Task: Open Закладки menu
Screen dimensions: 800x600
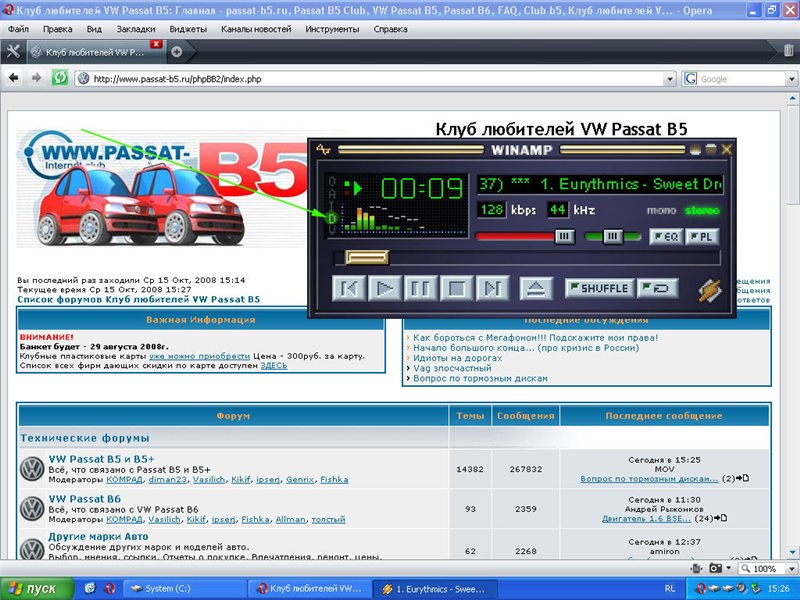Action: pos(136,29)
